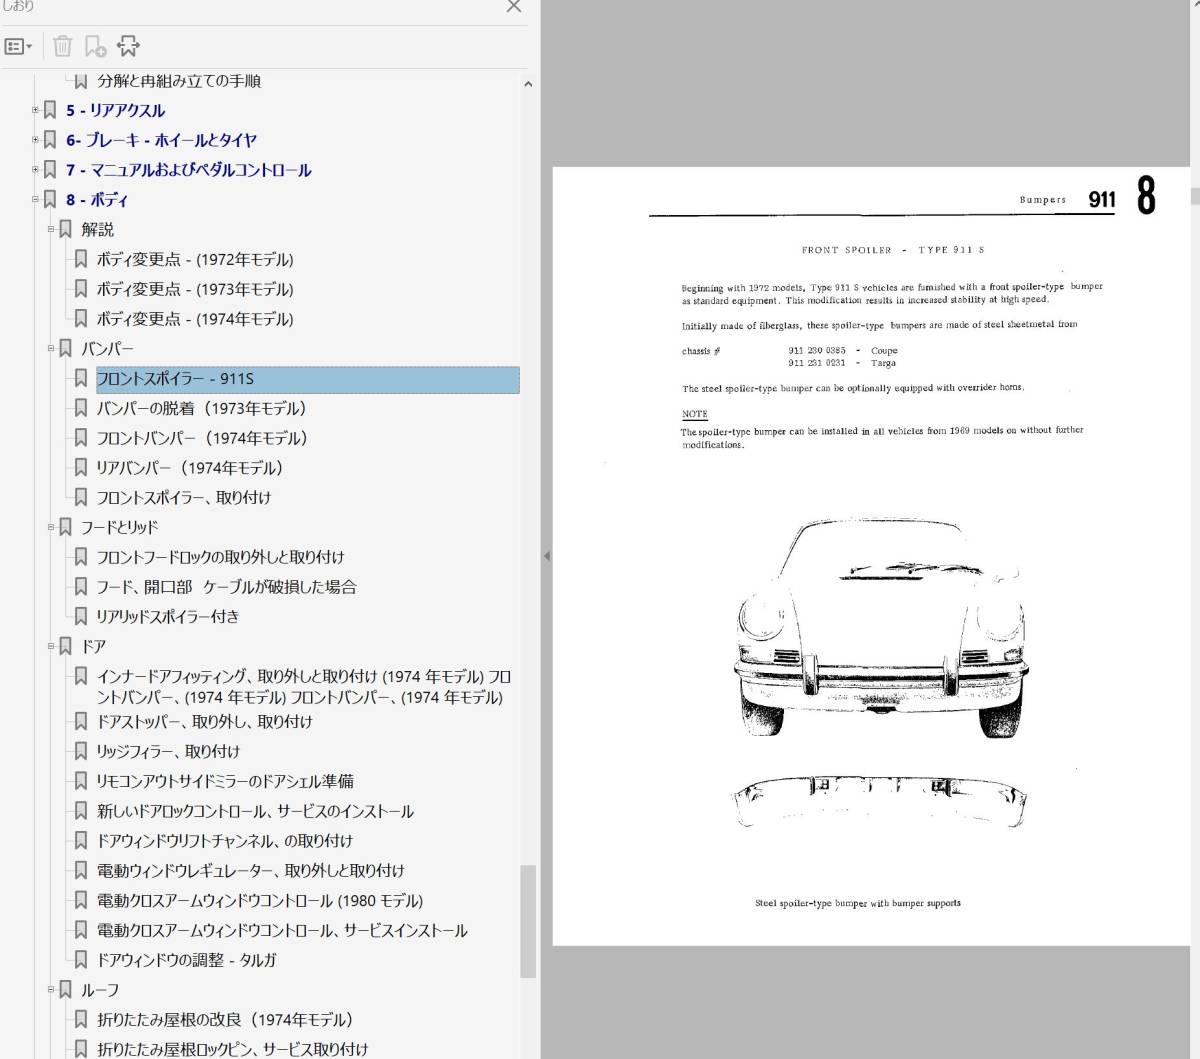Open ドアストッパー、取り外し、取り付け bookmark

[x=204, y=722]
